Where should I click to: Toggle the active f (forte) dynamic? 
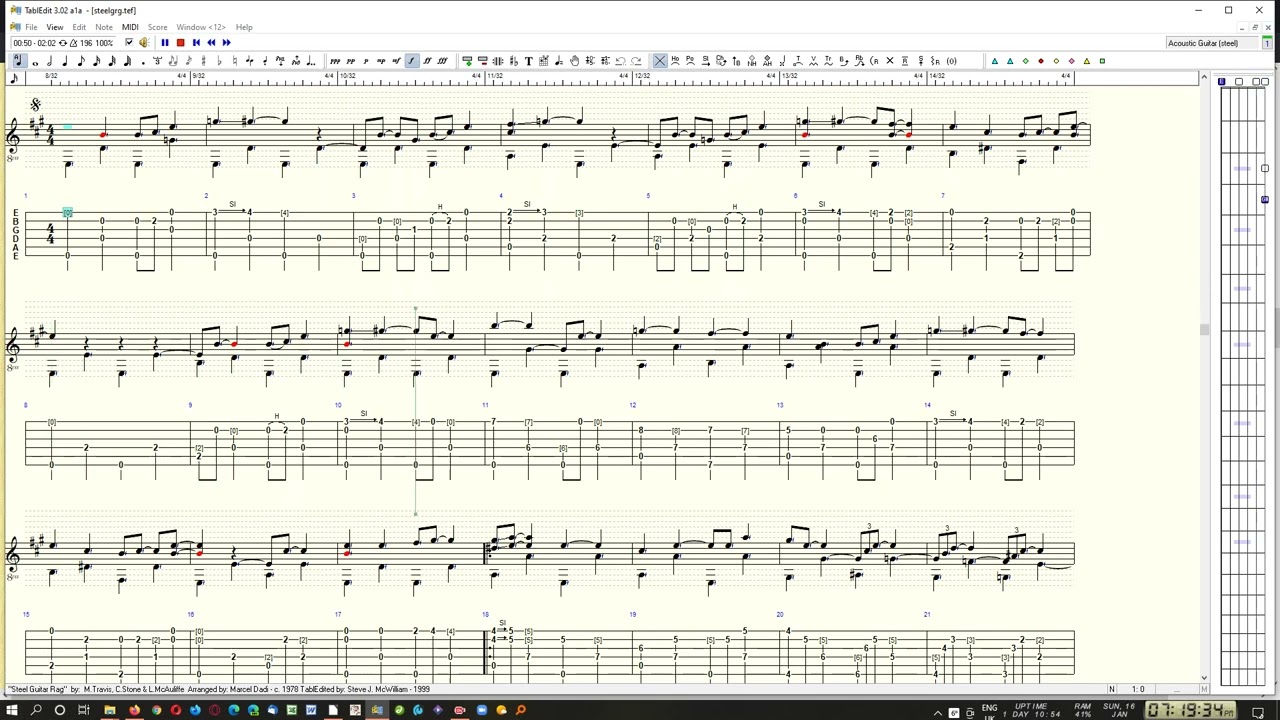pos(411,61)
